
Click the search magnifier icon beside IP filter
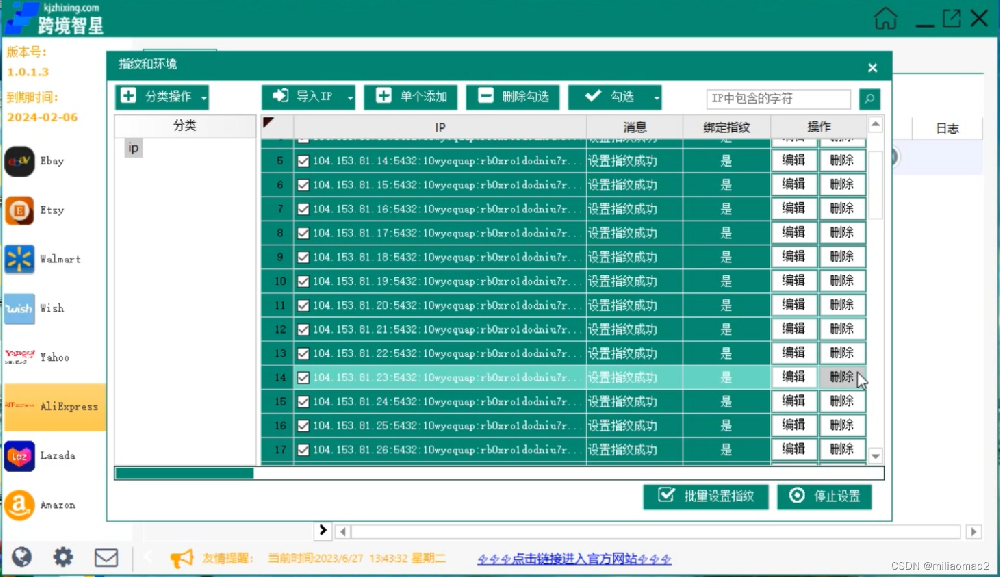click(870, 98)
